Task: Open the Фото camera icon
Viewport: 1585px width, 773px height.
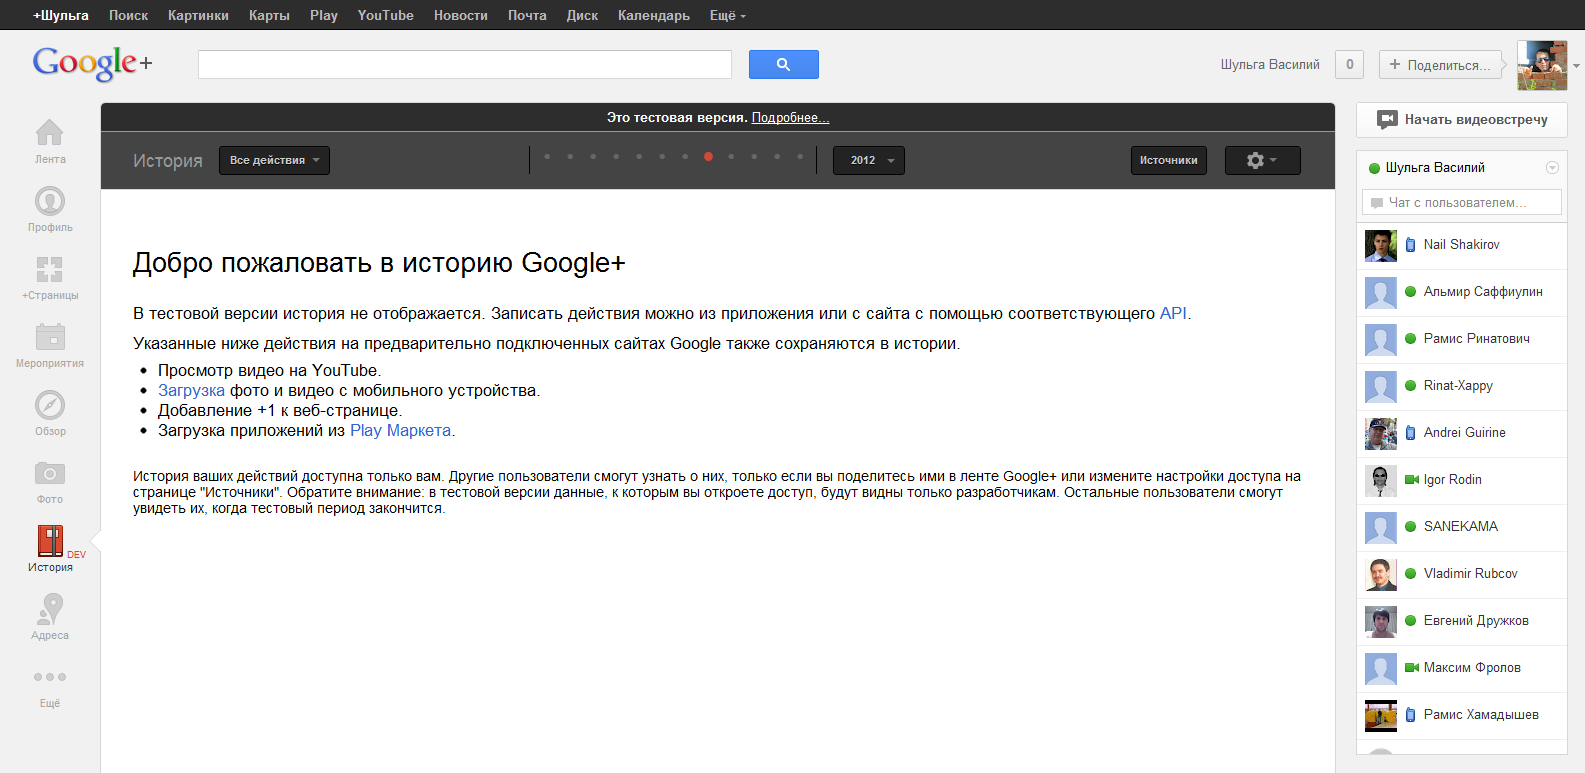Action: click(50, 472)
